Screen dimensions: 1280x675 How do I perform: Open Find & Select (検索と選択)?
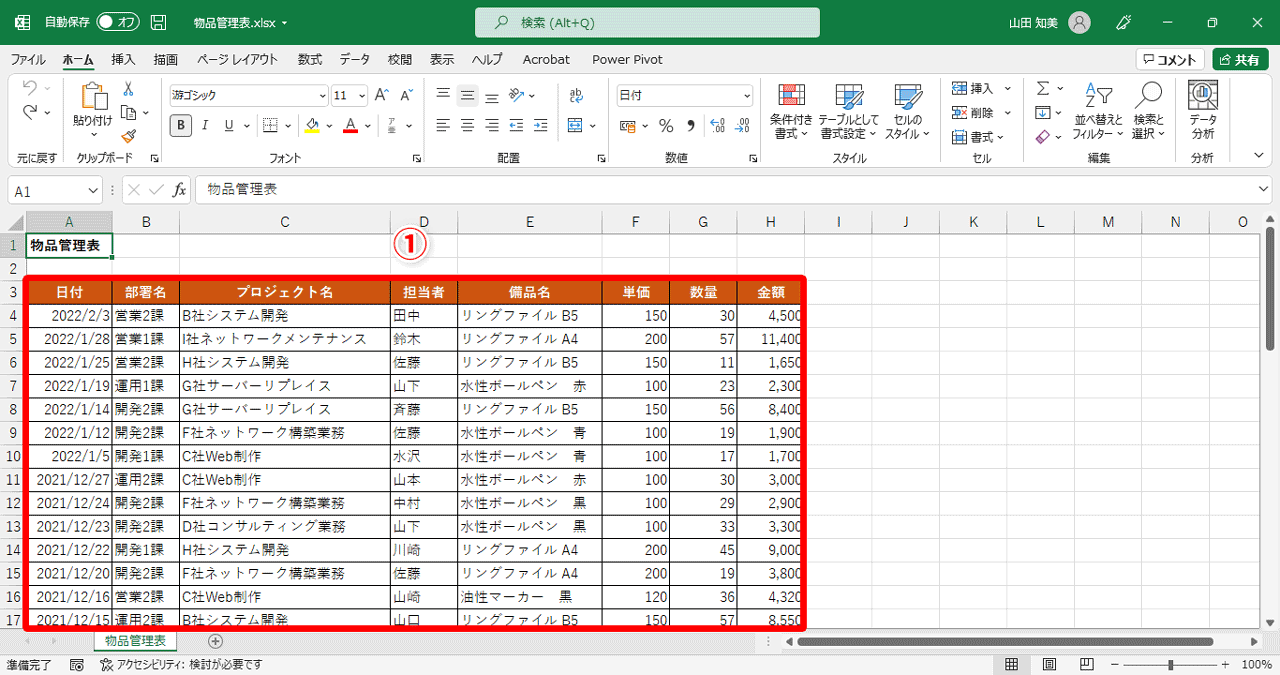pyautogui.click(x=1149, y=111)
